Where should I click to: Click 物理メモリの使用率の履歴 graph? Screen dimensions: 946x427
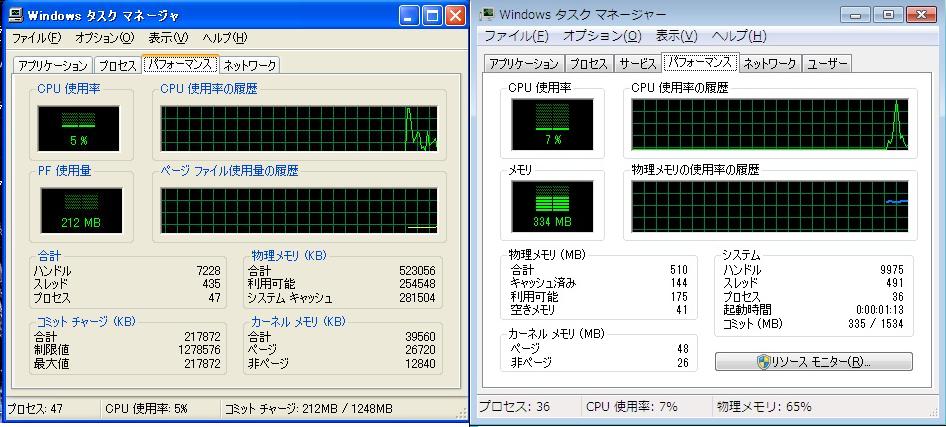click(770, 206)
